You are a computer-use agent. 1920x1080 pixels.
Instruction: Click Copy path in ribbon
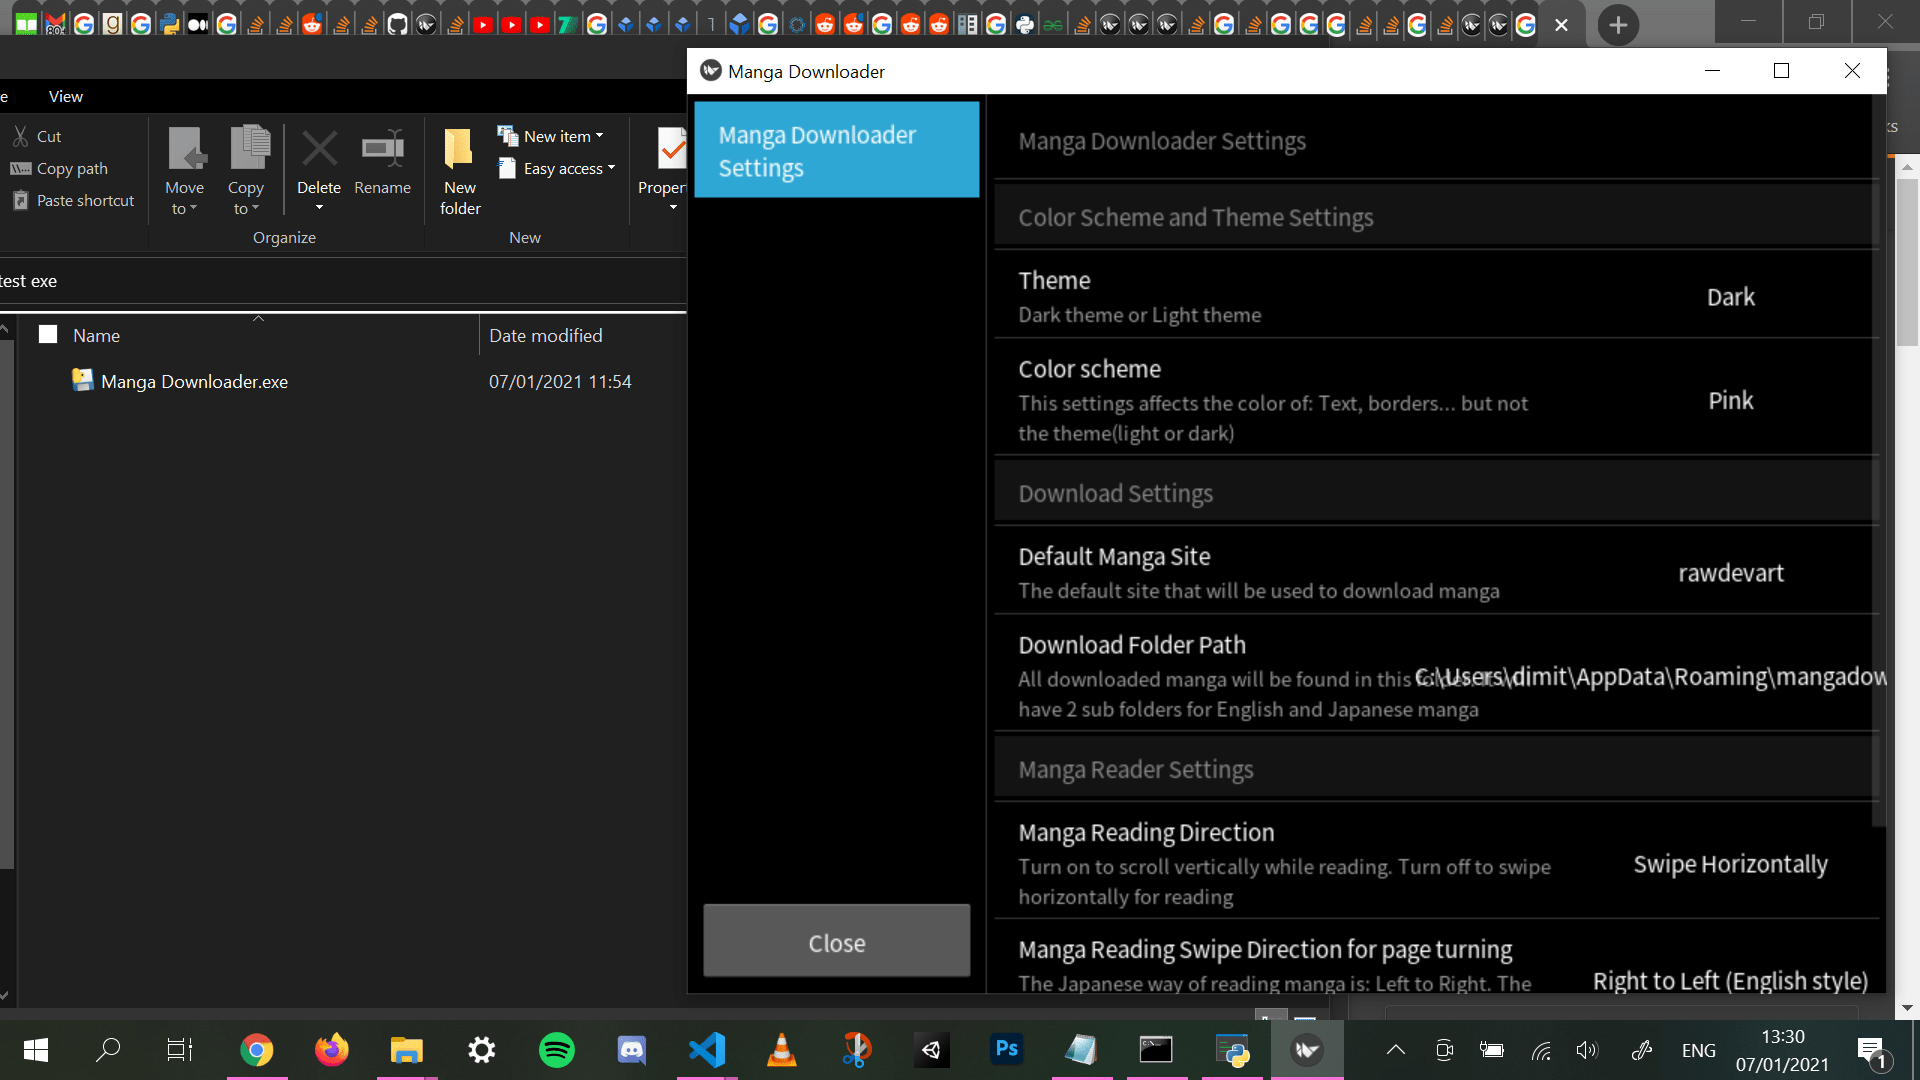pos(71,168)
